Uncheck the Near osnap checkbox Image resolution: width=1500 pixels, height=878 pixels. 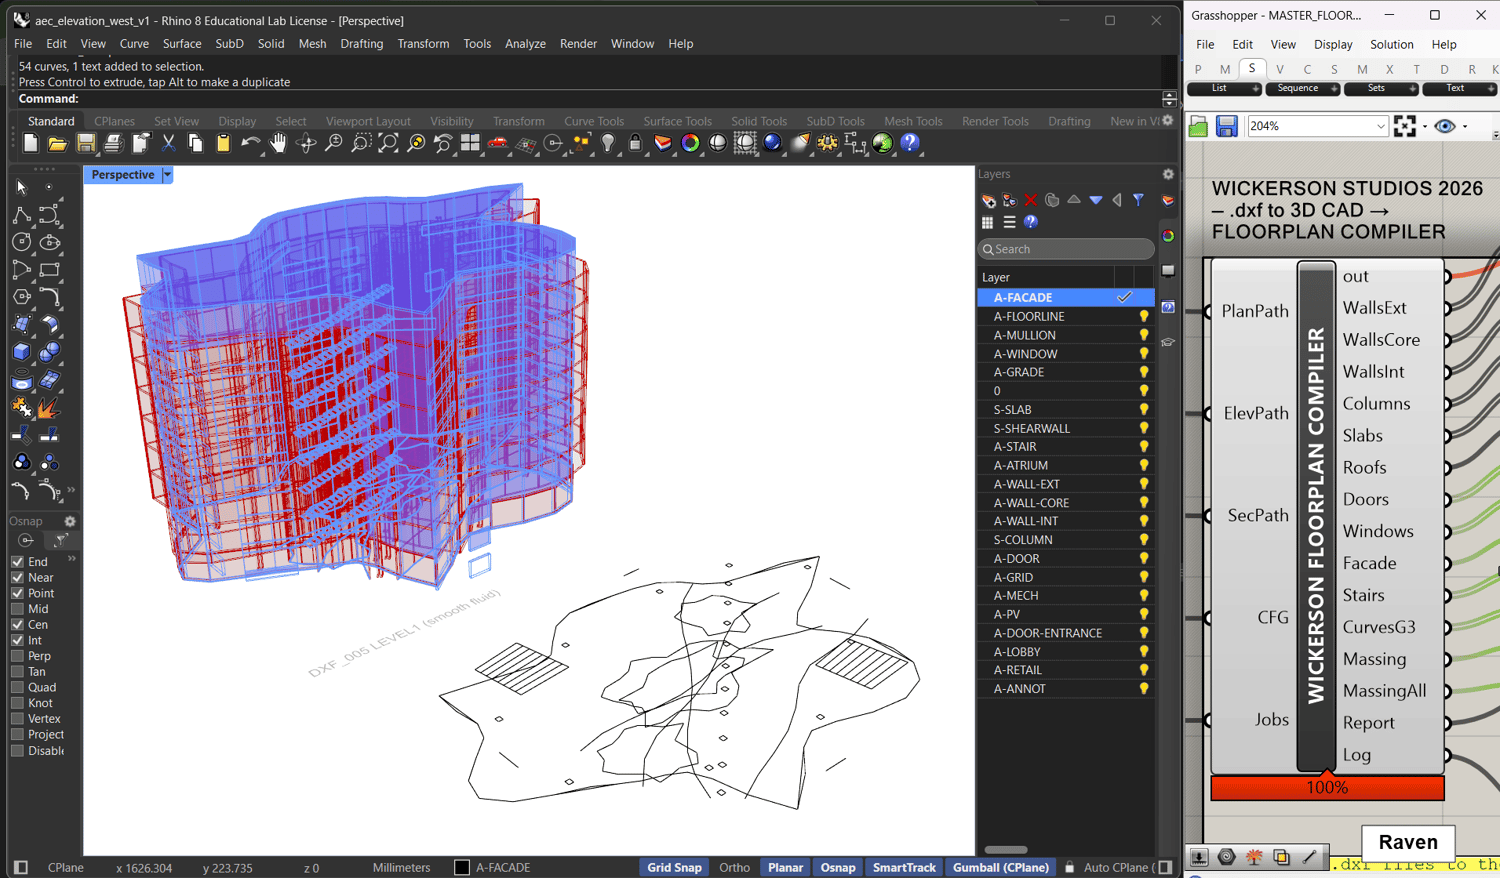coord(18,578)
